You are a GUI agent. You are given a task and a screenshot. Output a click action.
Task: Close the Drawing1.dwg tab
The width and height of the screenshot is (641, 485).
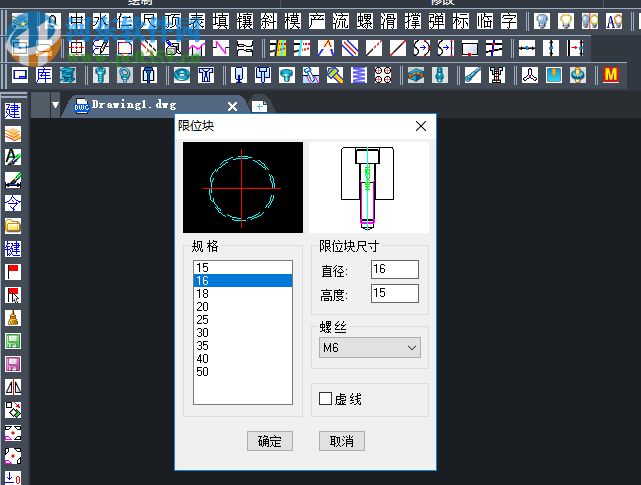pyautogui.click(x=233, y=107)
